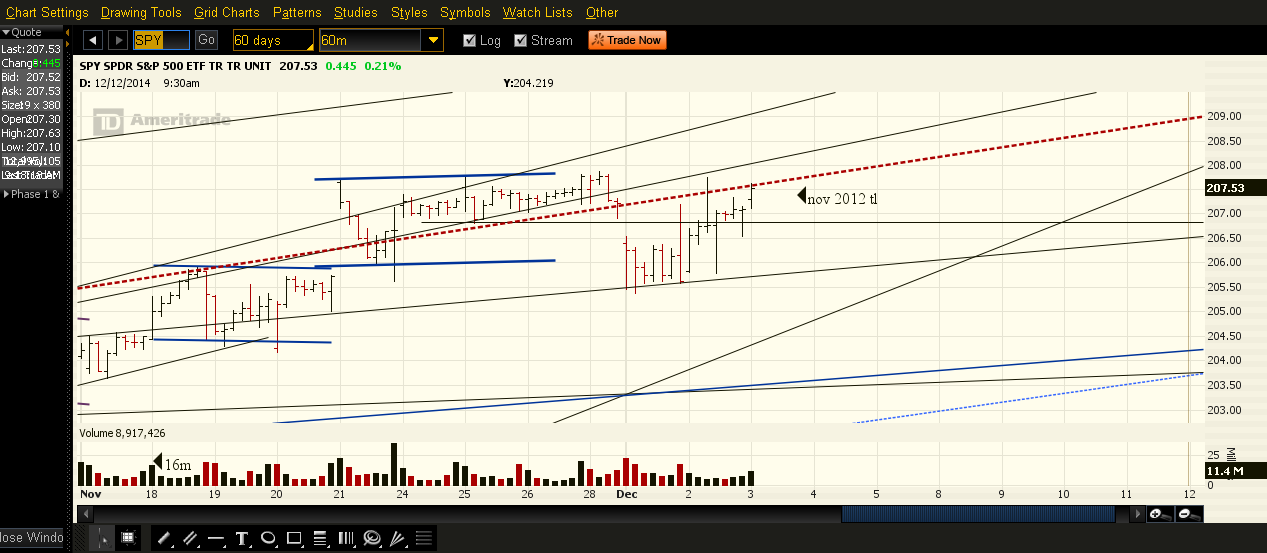Click the Ask: 207.53 quote row
1267x553 pixels.
coord(32,91)
